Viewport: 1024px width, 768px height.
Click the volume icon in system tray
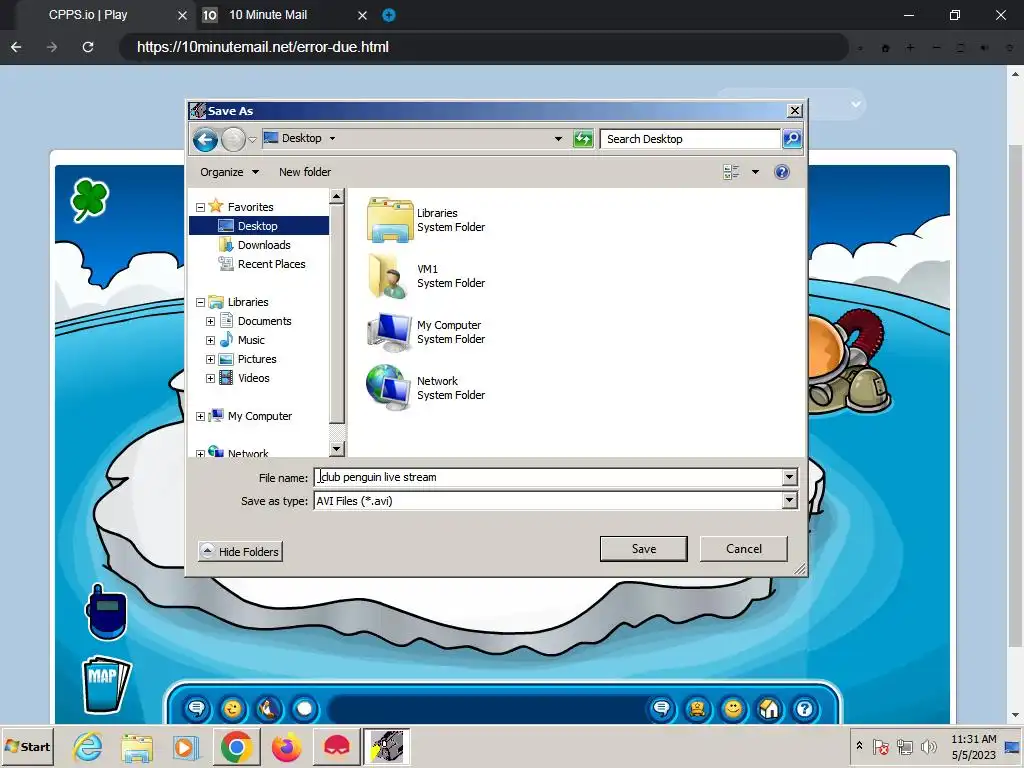(928, 747)
